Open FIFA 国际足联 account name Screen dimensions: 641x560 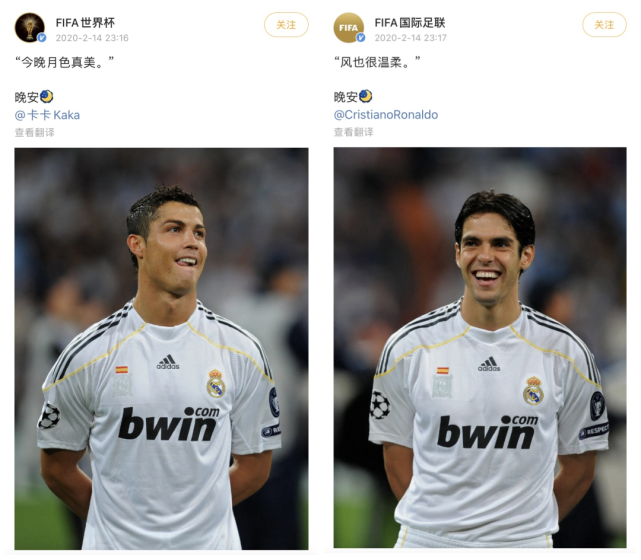coord(410,23)
